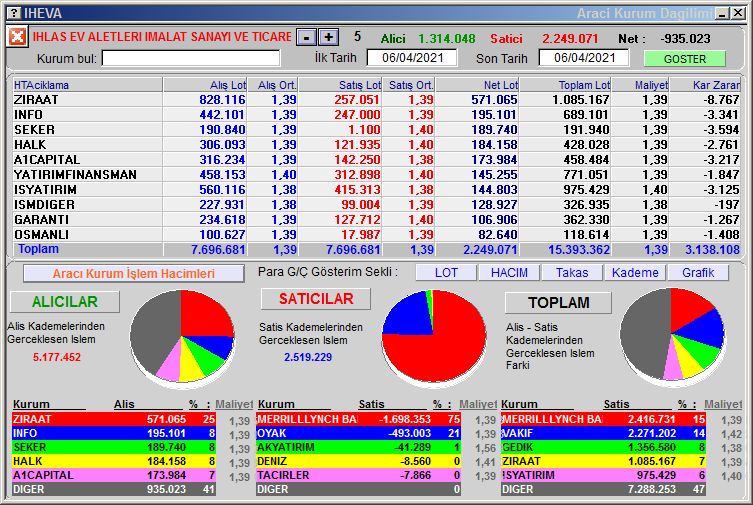Sort by Maliyet column header

[640, 85]
